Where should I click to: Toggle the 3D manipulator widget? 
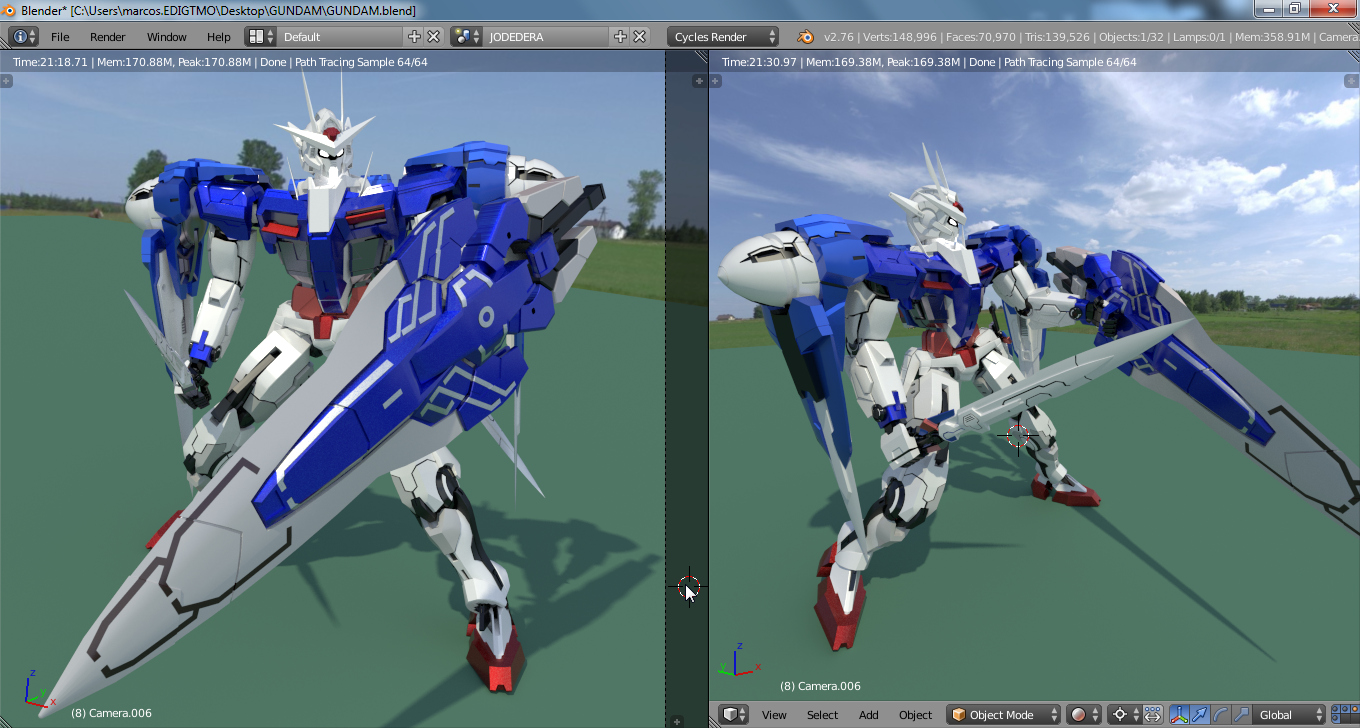(x=1178, y=715)
